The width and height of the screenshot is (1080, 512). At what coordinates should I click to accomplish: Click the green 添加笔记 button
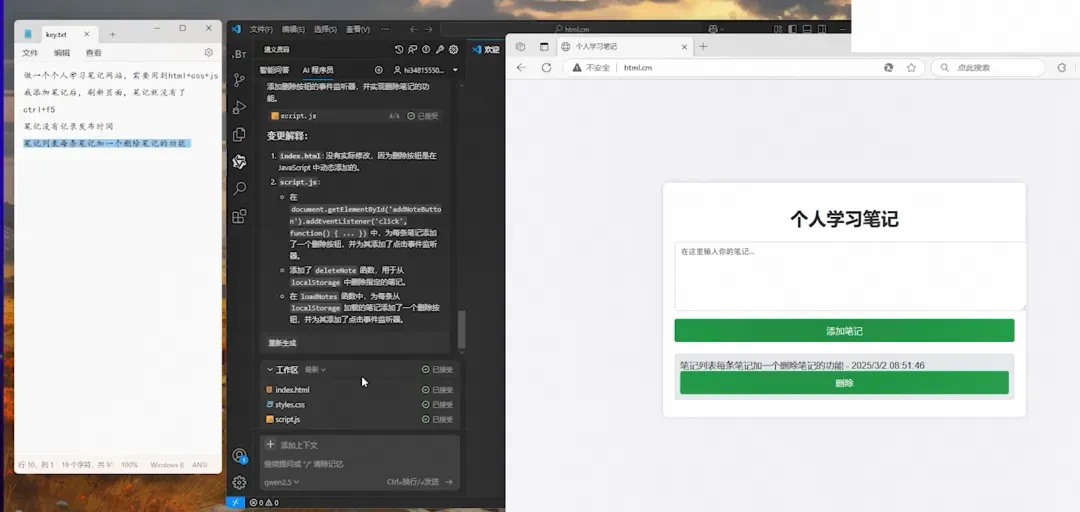coord(844,331)
